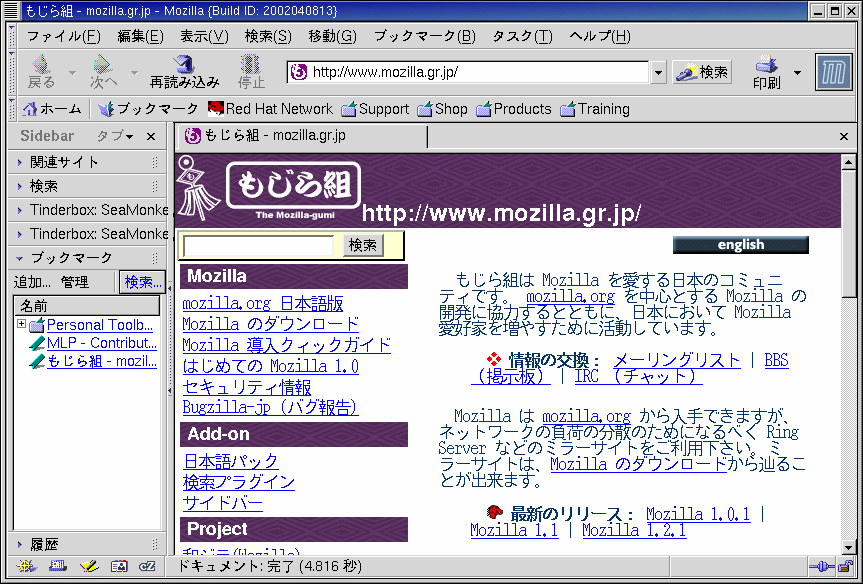
Task: Click the 検索... button in sidebar bookmarks panel
Action: (x=143, y=282)
